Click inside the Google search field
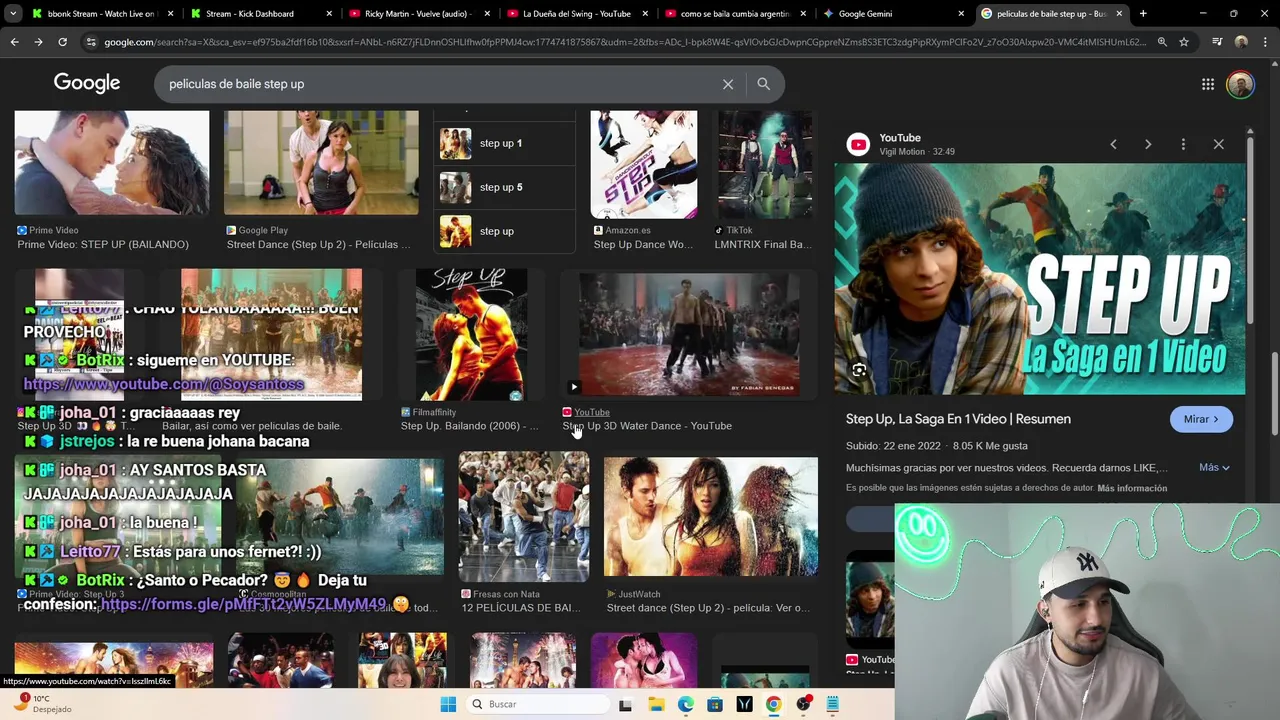 click(x=440, y=84)
